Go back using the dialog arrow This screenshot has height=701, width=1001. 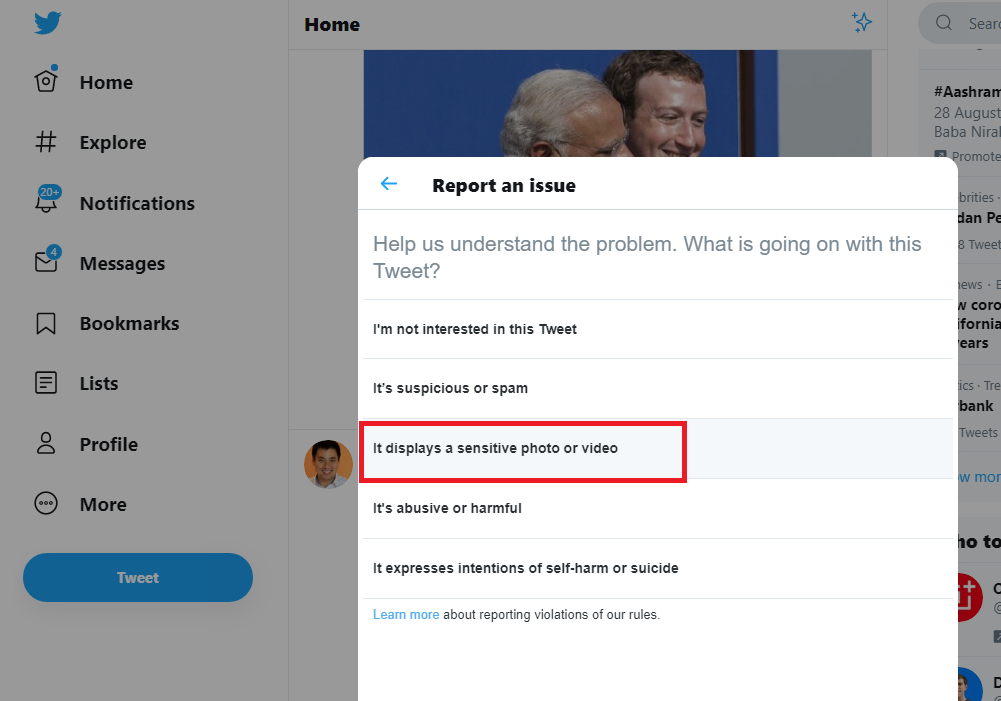tap(389, 184)
